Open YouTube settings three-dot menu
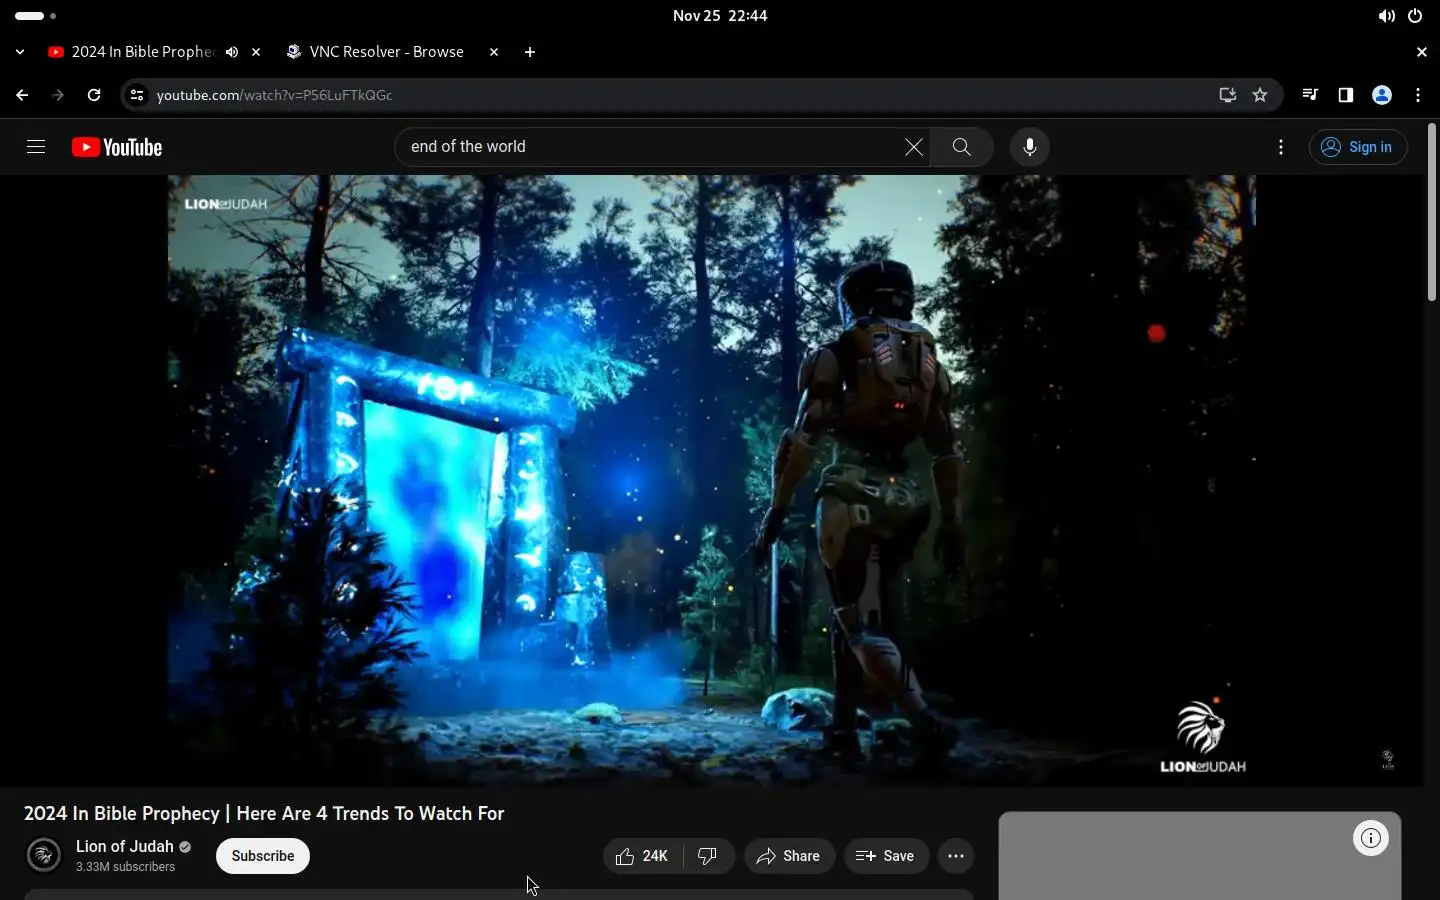This screenshot has width=1440, height=900. coord(1281,147)
